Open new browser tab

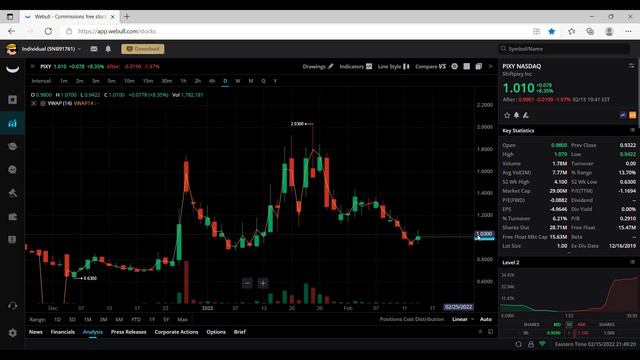pyautogui.click(x=127, y=16)
